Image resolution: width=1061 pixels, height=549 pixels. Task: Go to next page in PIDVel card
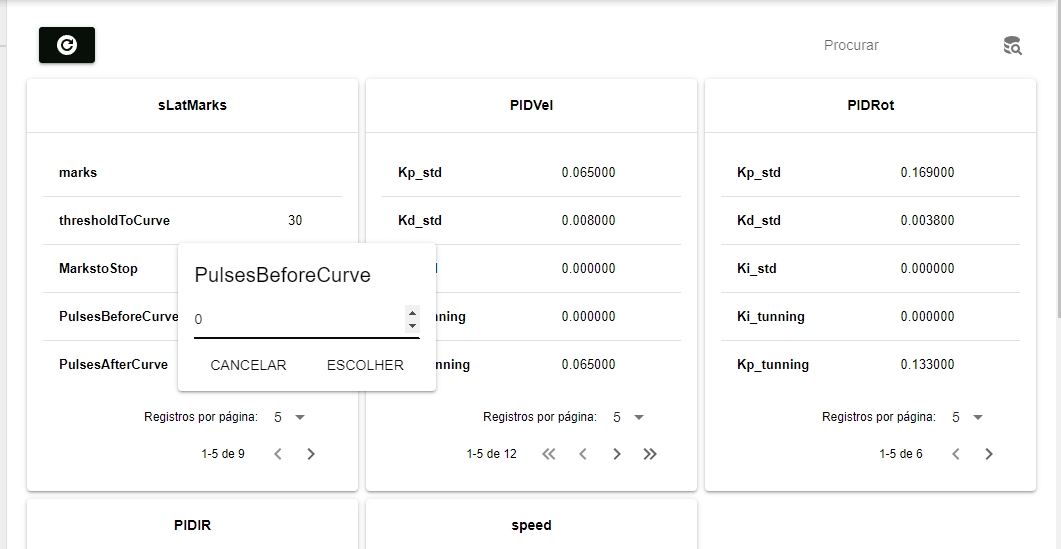(616, 454)
